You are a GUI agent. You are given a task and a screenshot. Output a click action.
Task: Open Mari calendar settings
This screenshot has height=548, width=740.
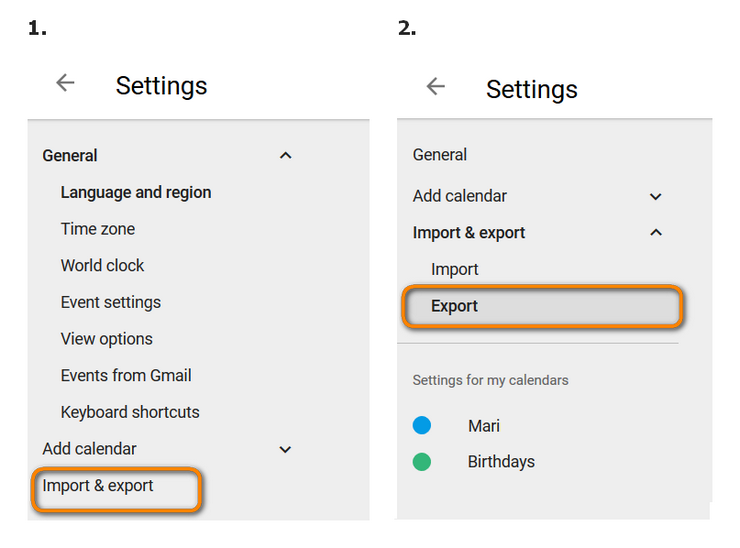click(484, 426)
